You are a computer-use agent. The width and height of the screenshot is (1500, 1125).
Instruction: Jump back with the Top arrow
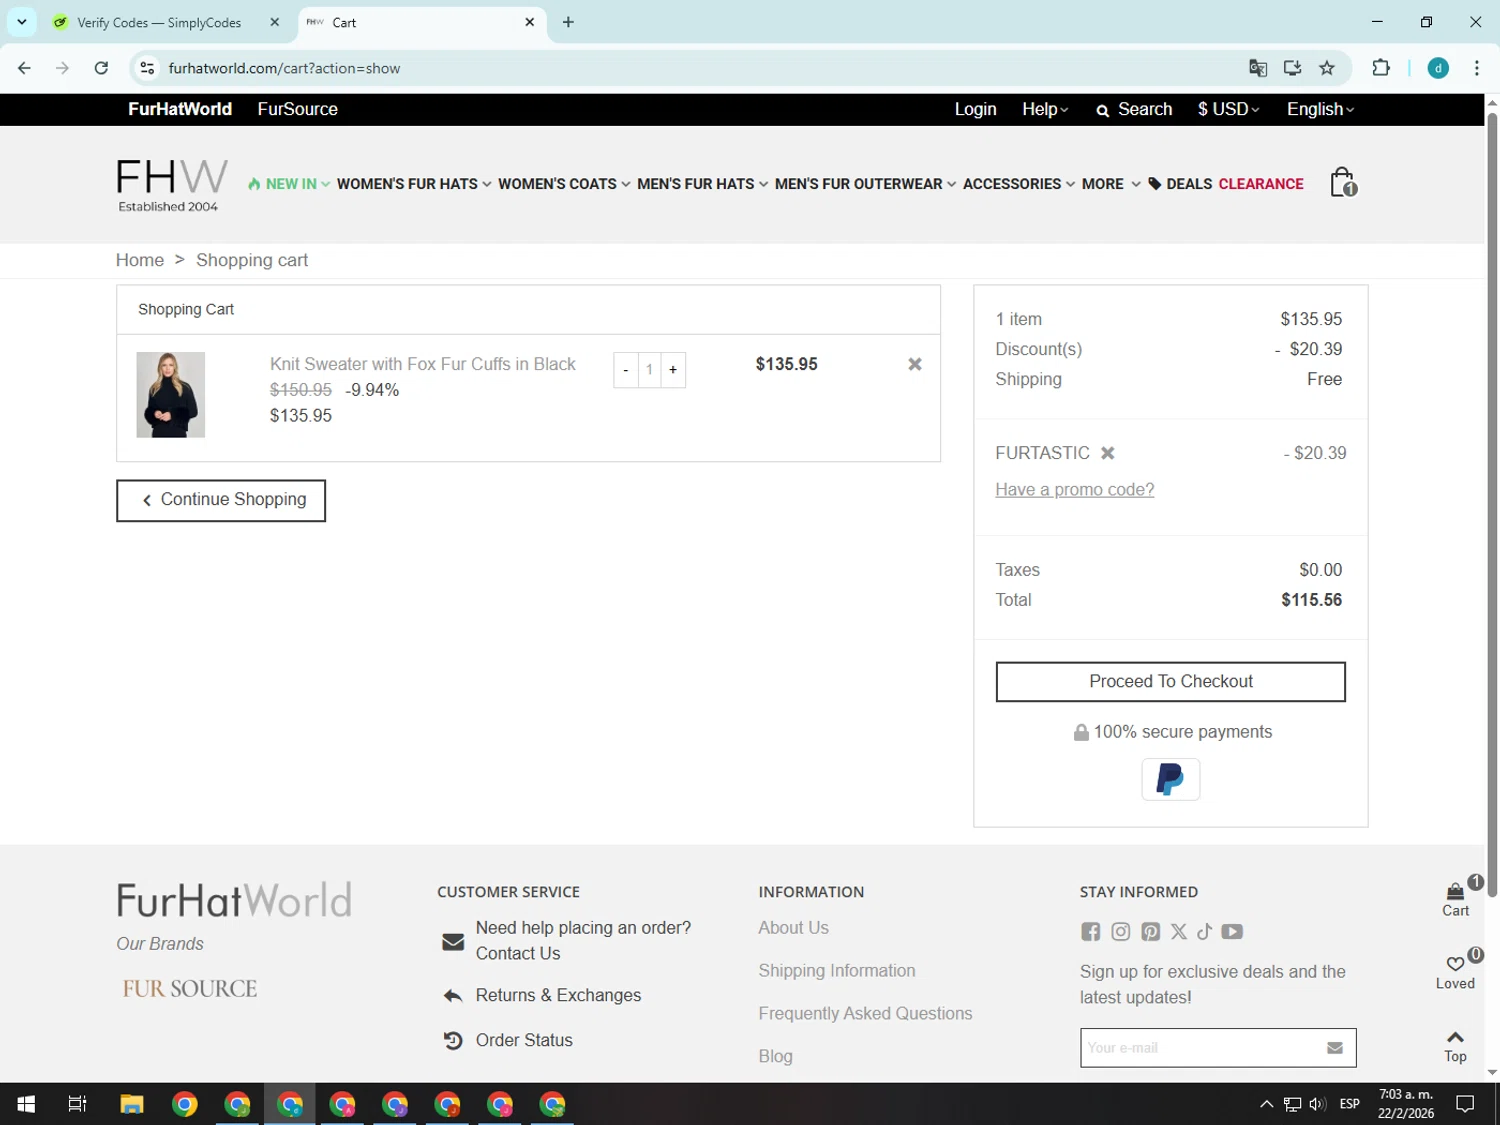click(1455, 1046)
